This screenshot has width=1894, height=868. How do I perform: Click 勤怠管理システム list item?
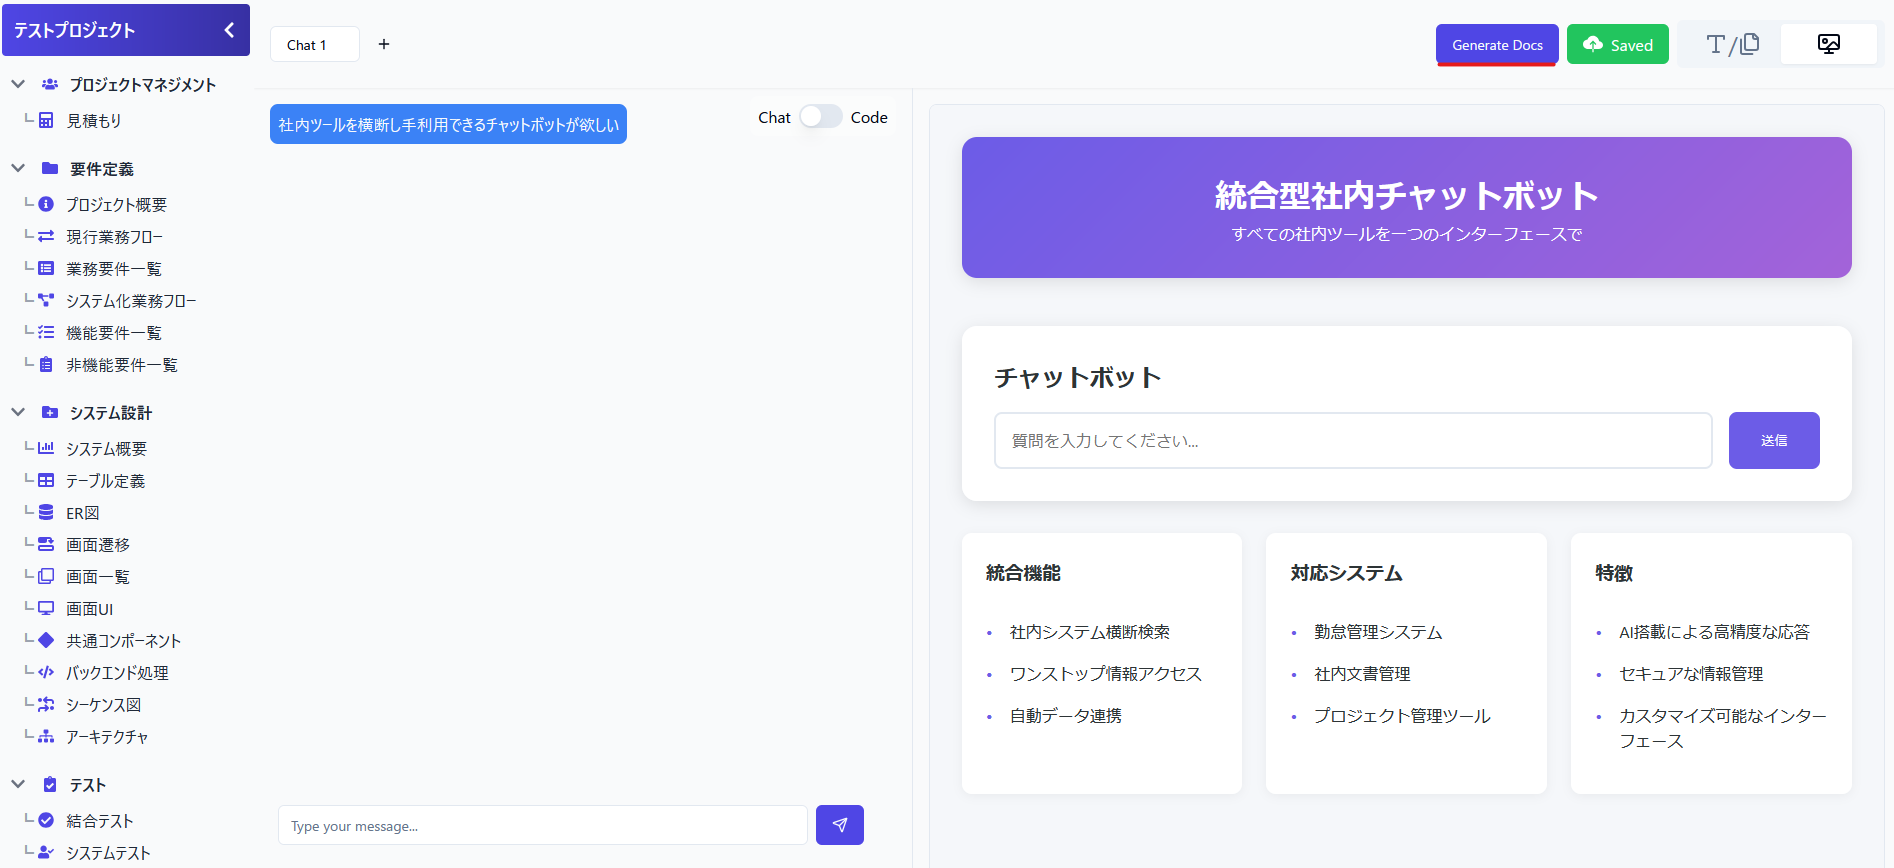pyautogui.click(x=1378, y=632)
